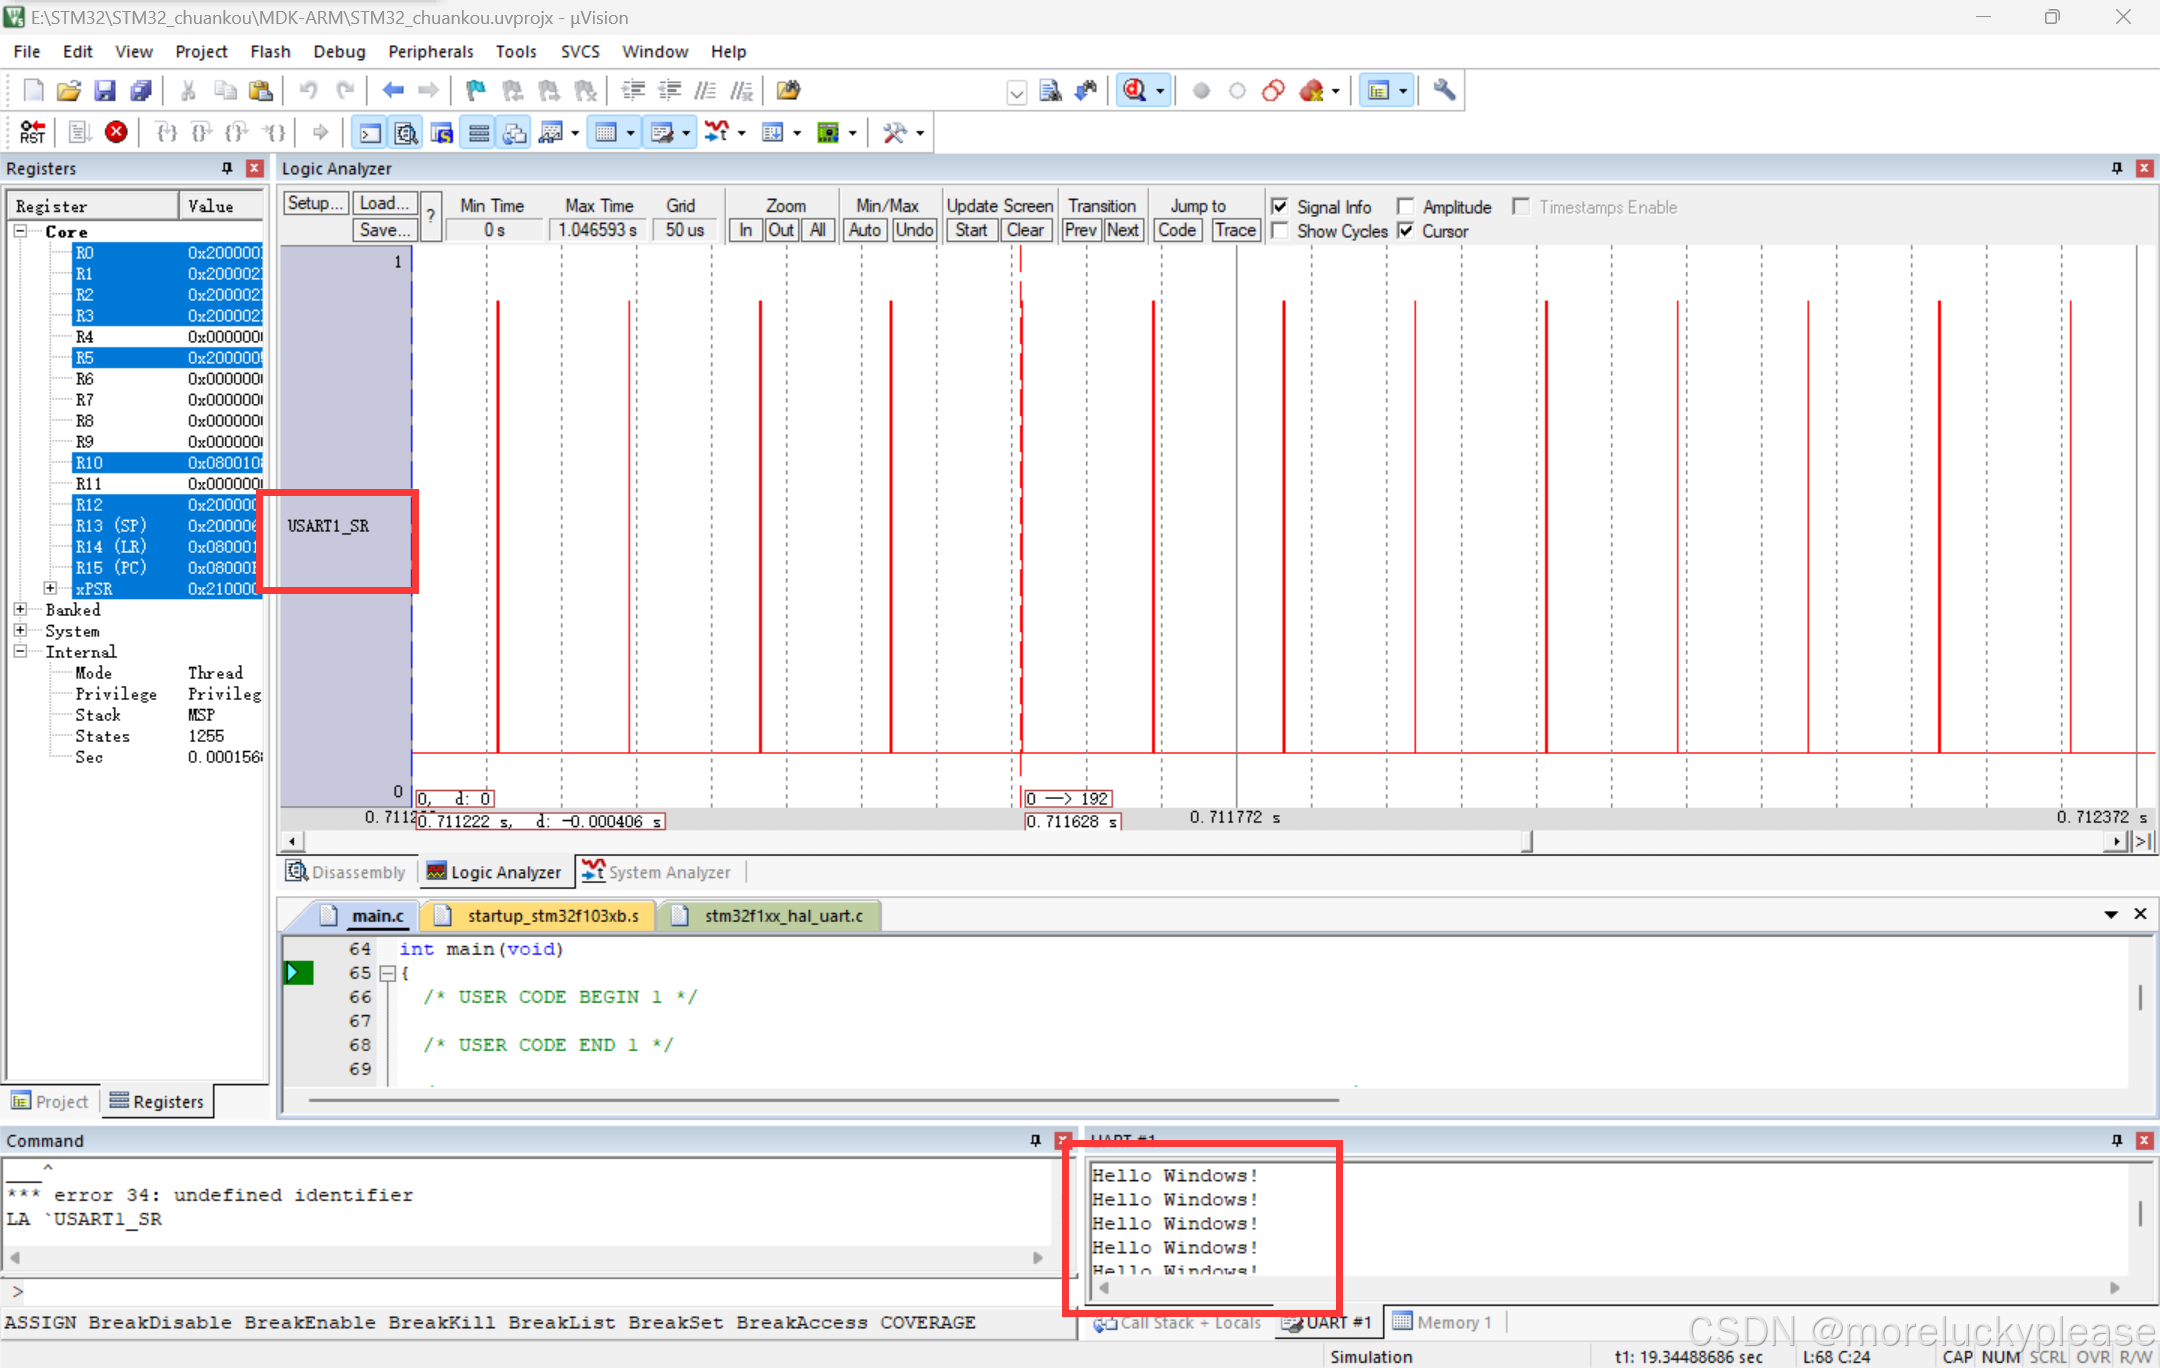
Task: Click the Start/Stop Debug Session icon
Action: click(x=1135, y=91)
